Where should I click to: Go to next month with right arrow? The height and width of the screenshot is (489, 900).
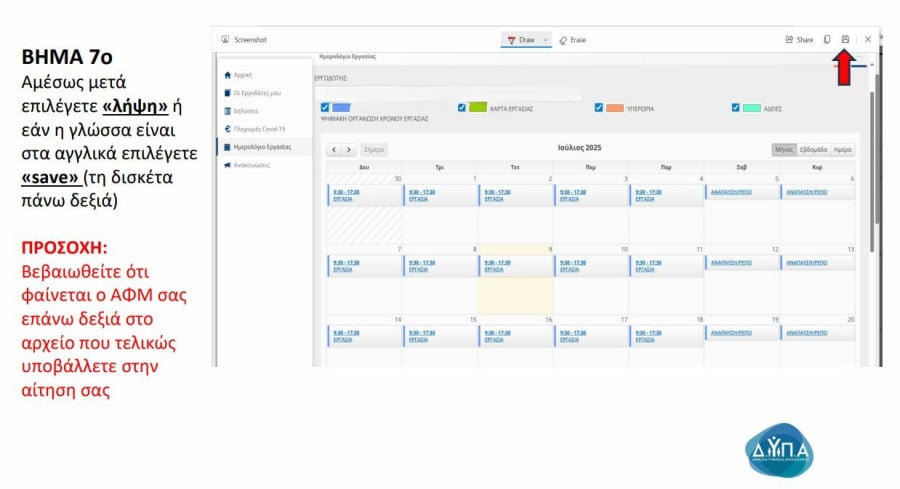point(349,149)
